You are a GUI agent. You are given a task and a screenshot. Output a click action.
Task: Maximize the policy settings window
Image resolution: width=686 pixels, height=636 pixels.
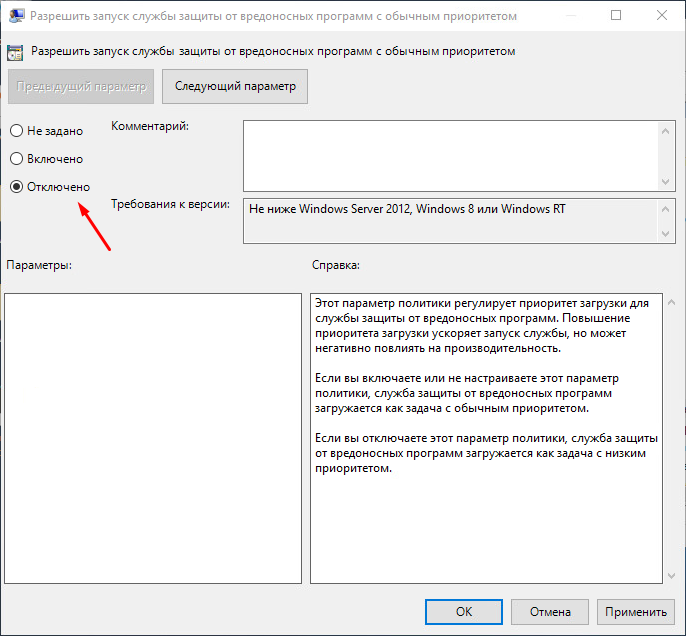(x=615, y=16)
